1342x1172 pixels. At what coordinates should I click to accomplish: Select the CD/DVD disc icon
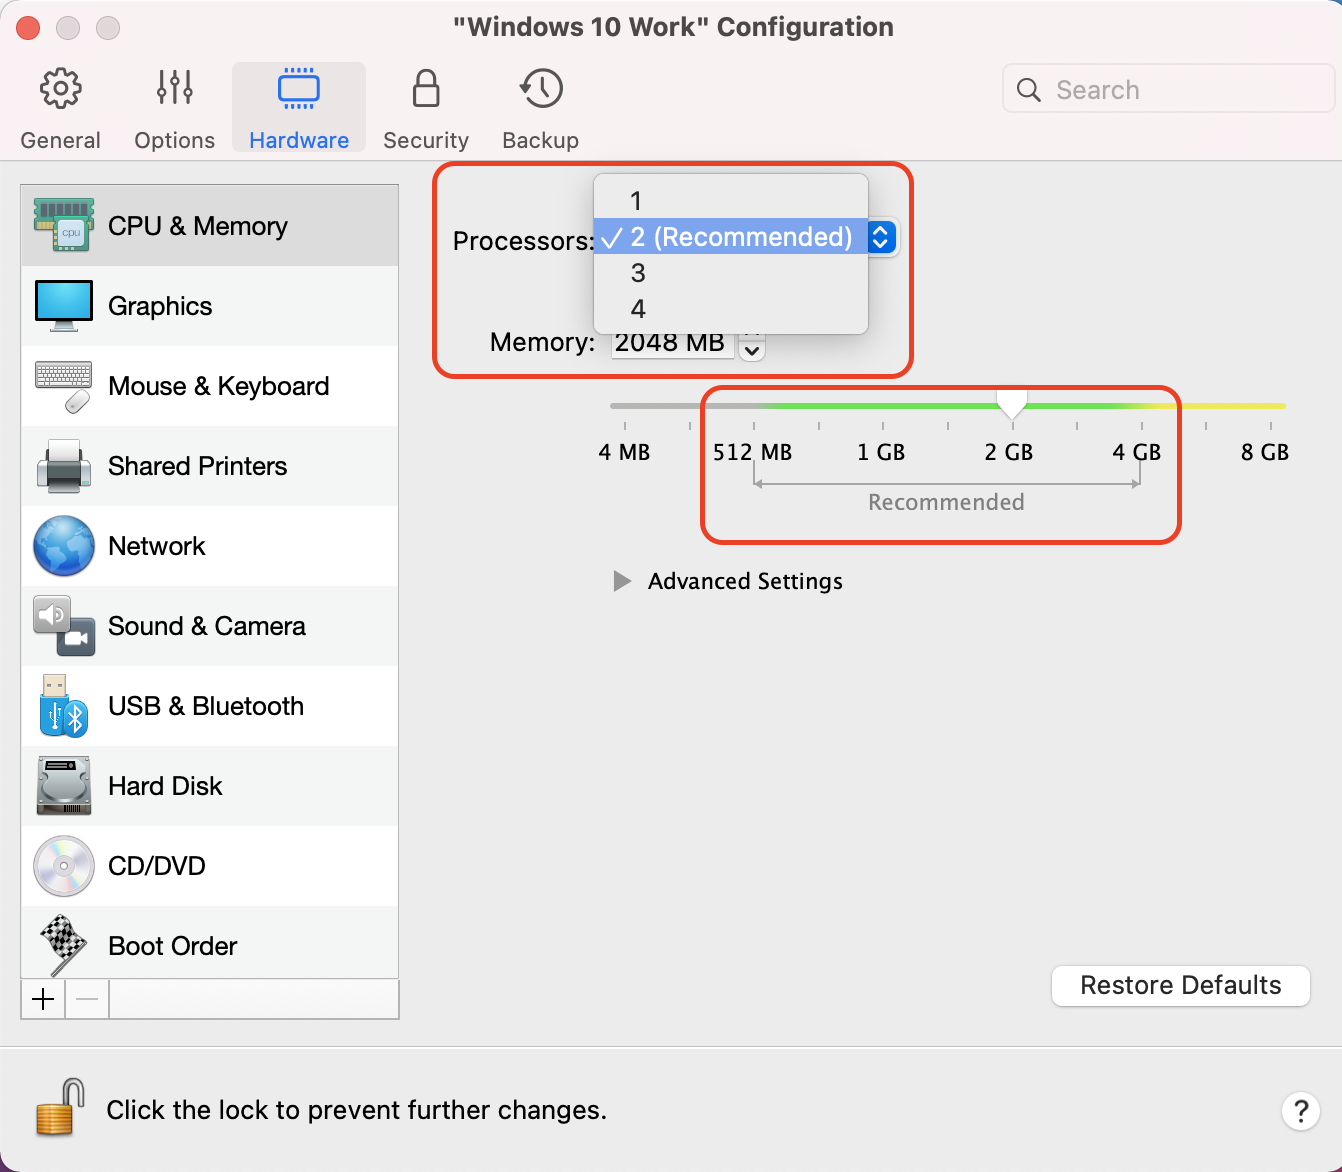pyautogui.click(x=63, y=866)
